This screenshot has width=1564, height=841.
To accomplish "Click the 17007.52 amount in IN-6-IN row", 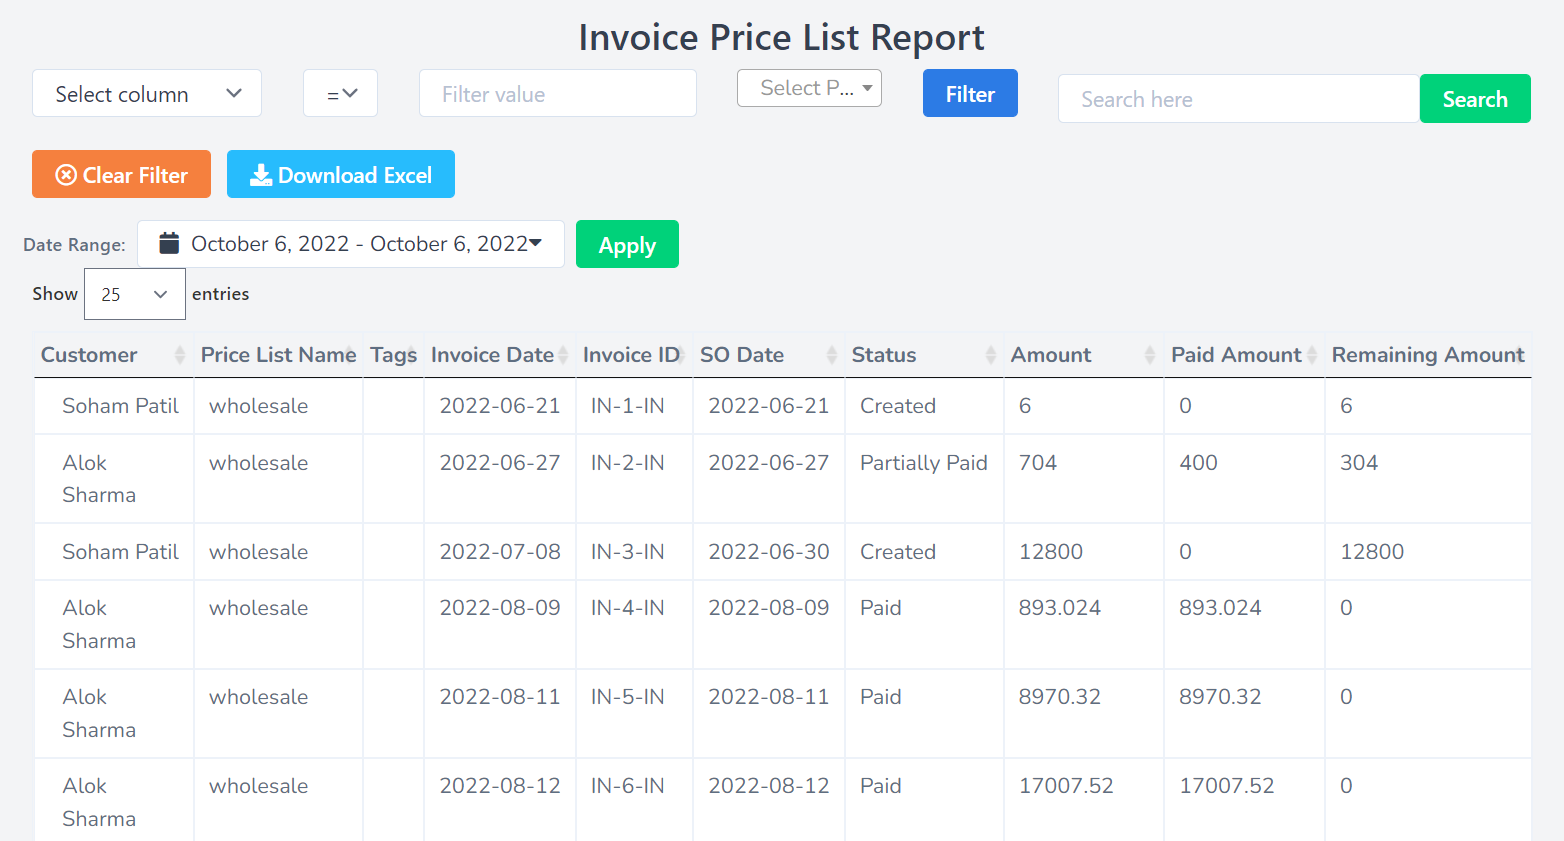I will 1066,786.
